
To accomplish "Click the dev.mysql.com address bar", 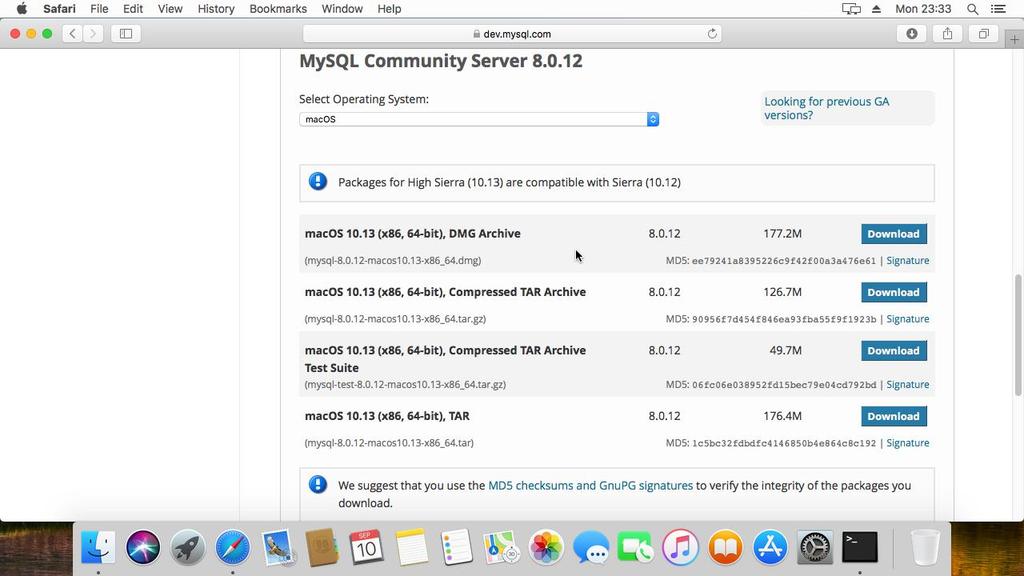I will (x=512, y=34).
